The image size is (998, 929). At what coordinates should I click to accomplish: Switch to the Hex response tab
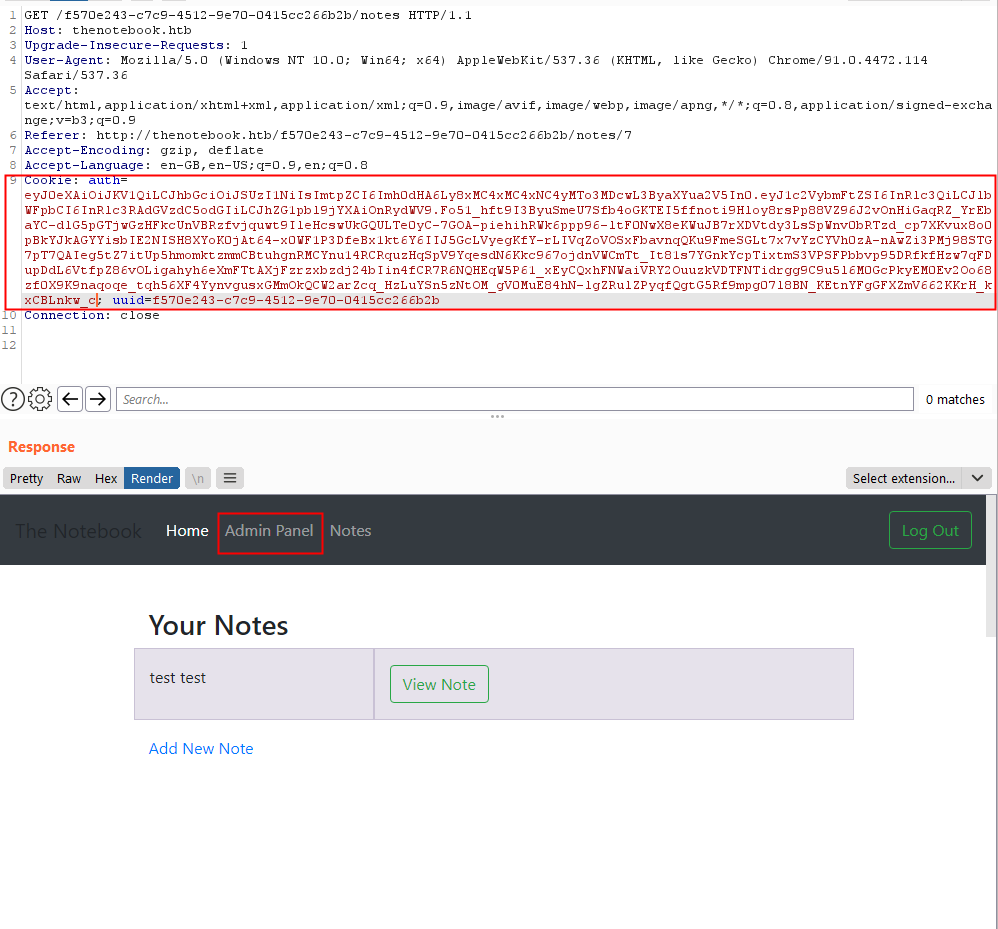tap(106, 478)
